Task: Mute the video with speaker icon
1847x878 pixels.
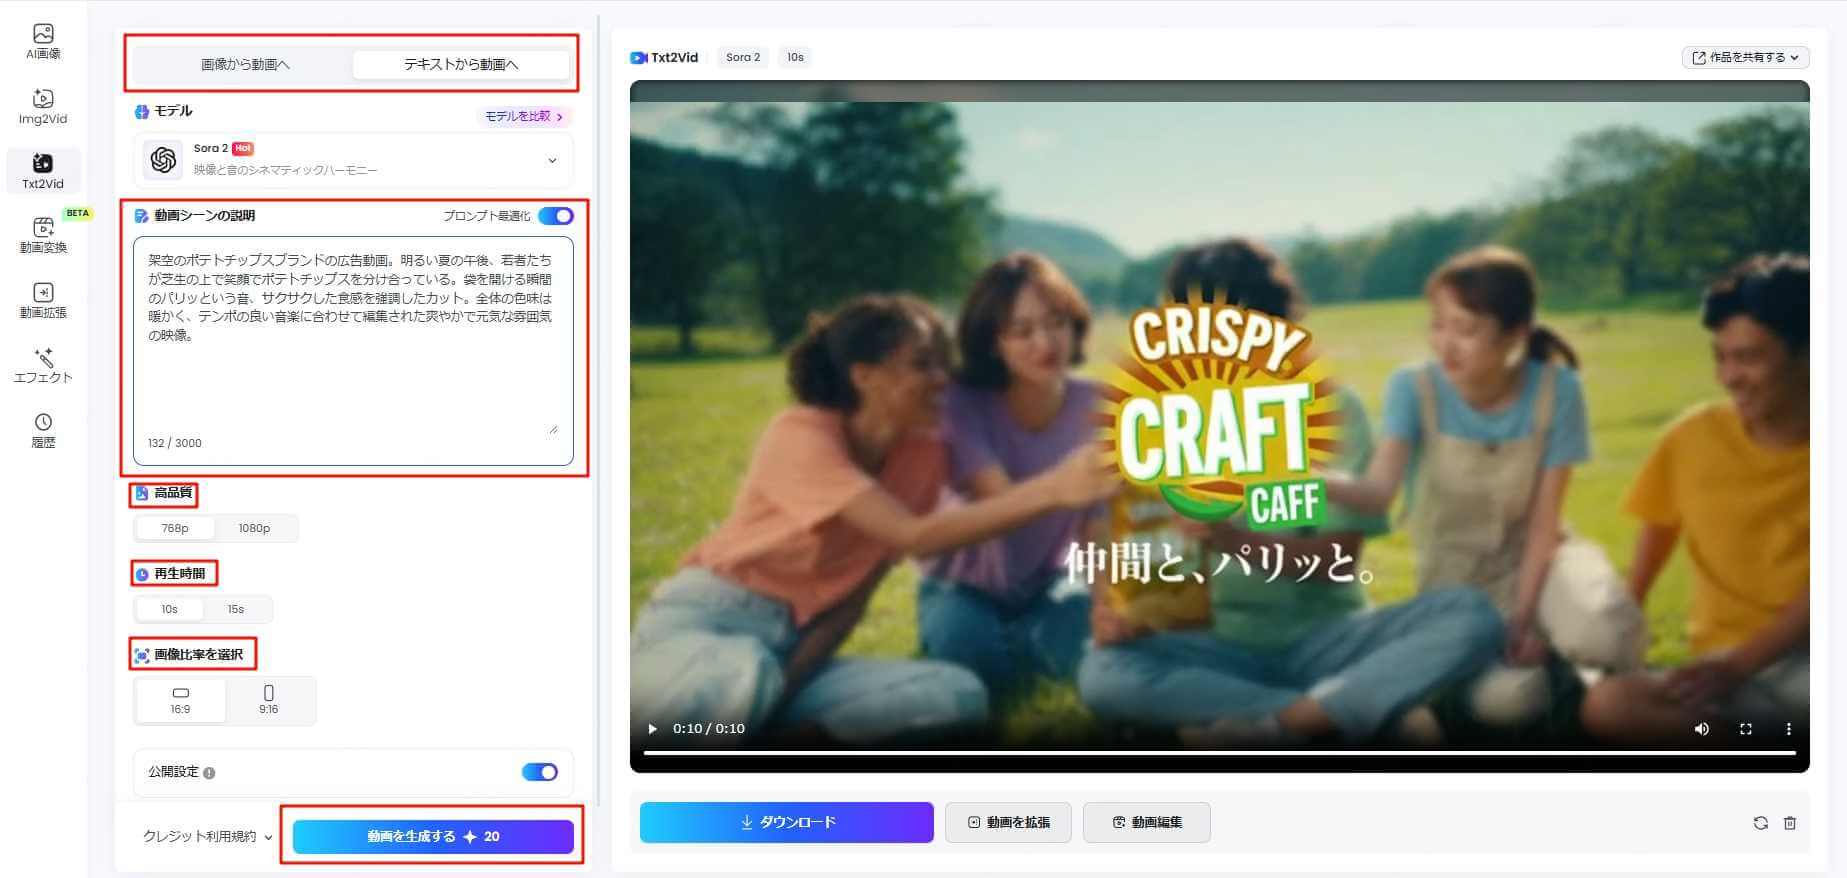Action: [1701, 729]
